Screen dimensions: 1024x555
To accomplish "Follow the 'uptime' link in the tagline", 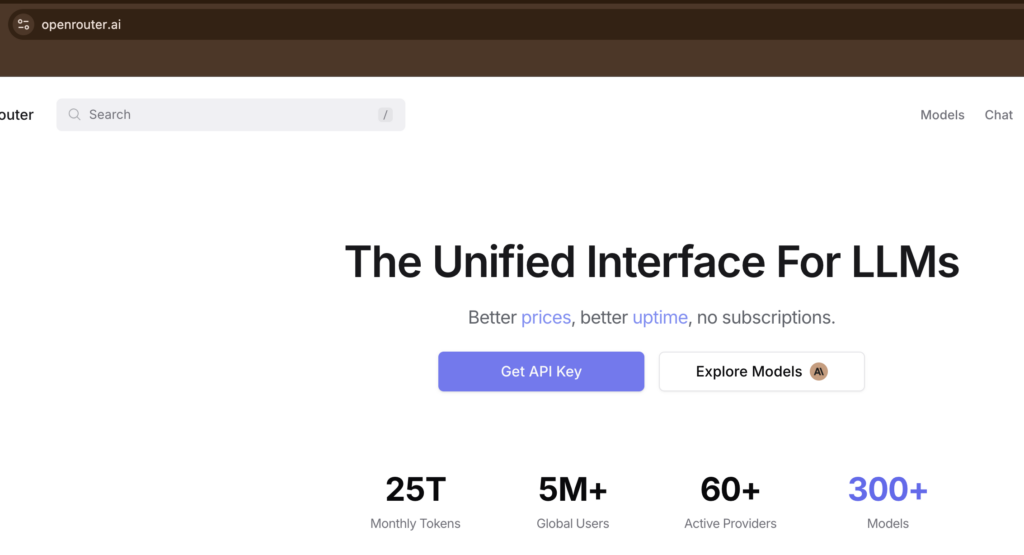I will [x=660, y=318].
